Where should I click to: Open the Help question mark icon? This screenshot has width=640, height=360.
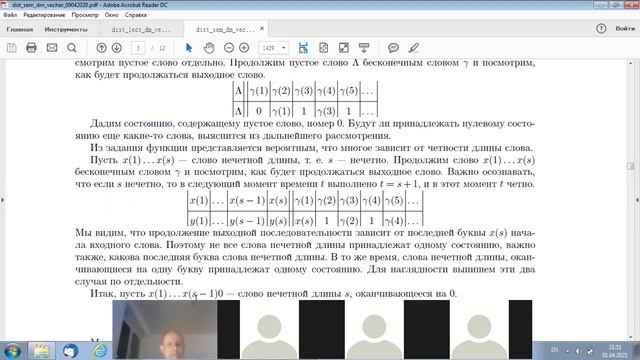pyautogui.click(x=601, y=29)
